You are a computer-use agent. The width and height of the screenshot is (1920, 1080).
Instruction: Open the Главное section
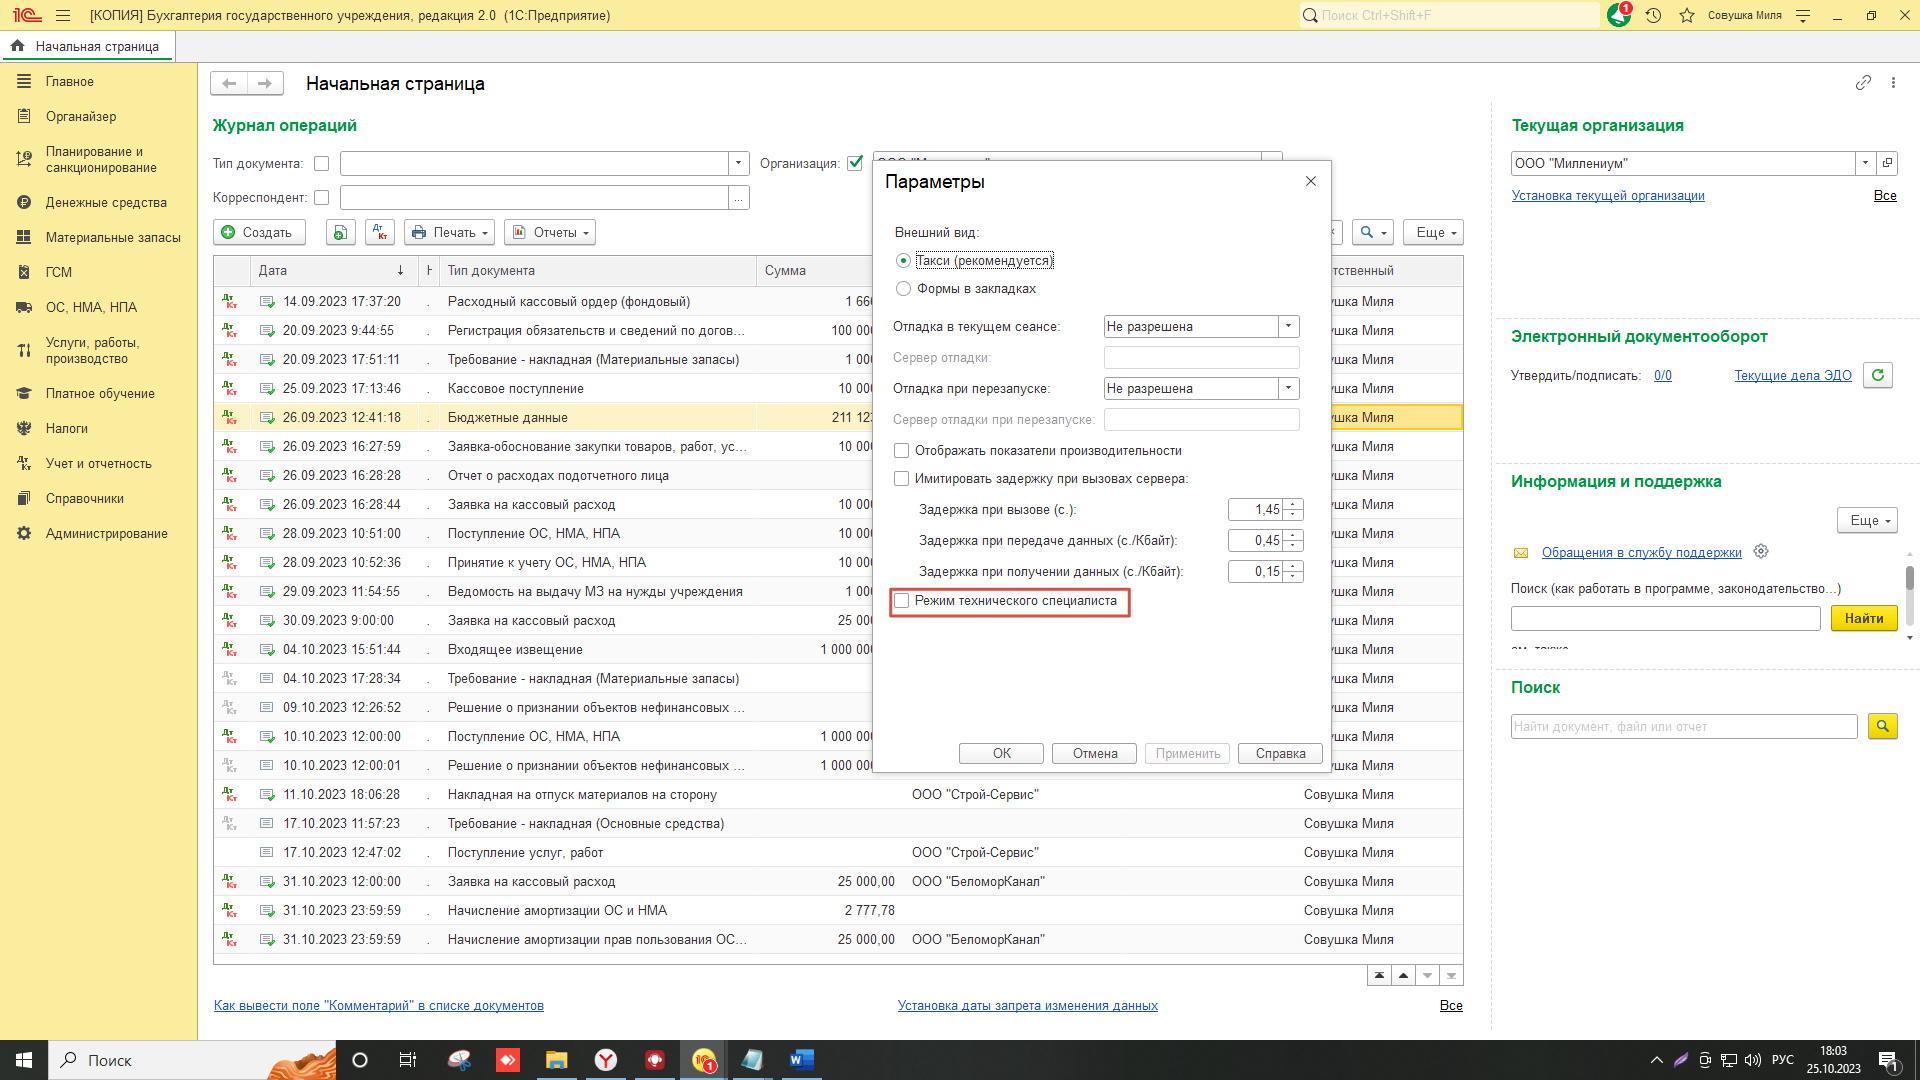tap(70, 81)
